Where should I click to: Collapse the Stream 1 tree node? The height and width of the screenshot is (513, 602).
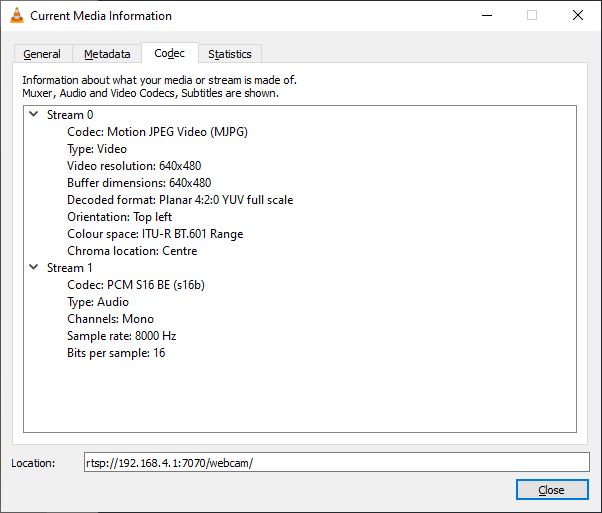tap(33, 267)
